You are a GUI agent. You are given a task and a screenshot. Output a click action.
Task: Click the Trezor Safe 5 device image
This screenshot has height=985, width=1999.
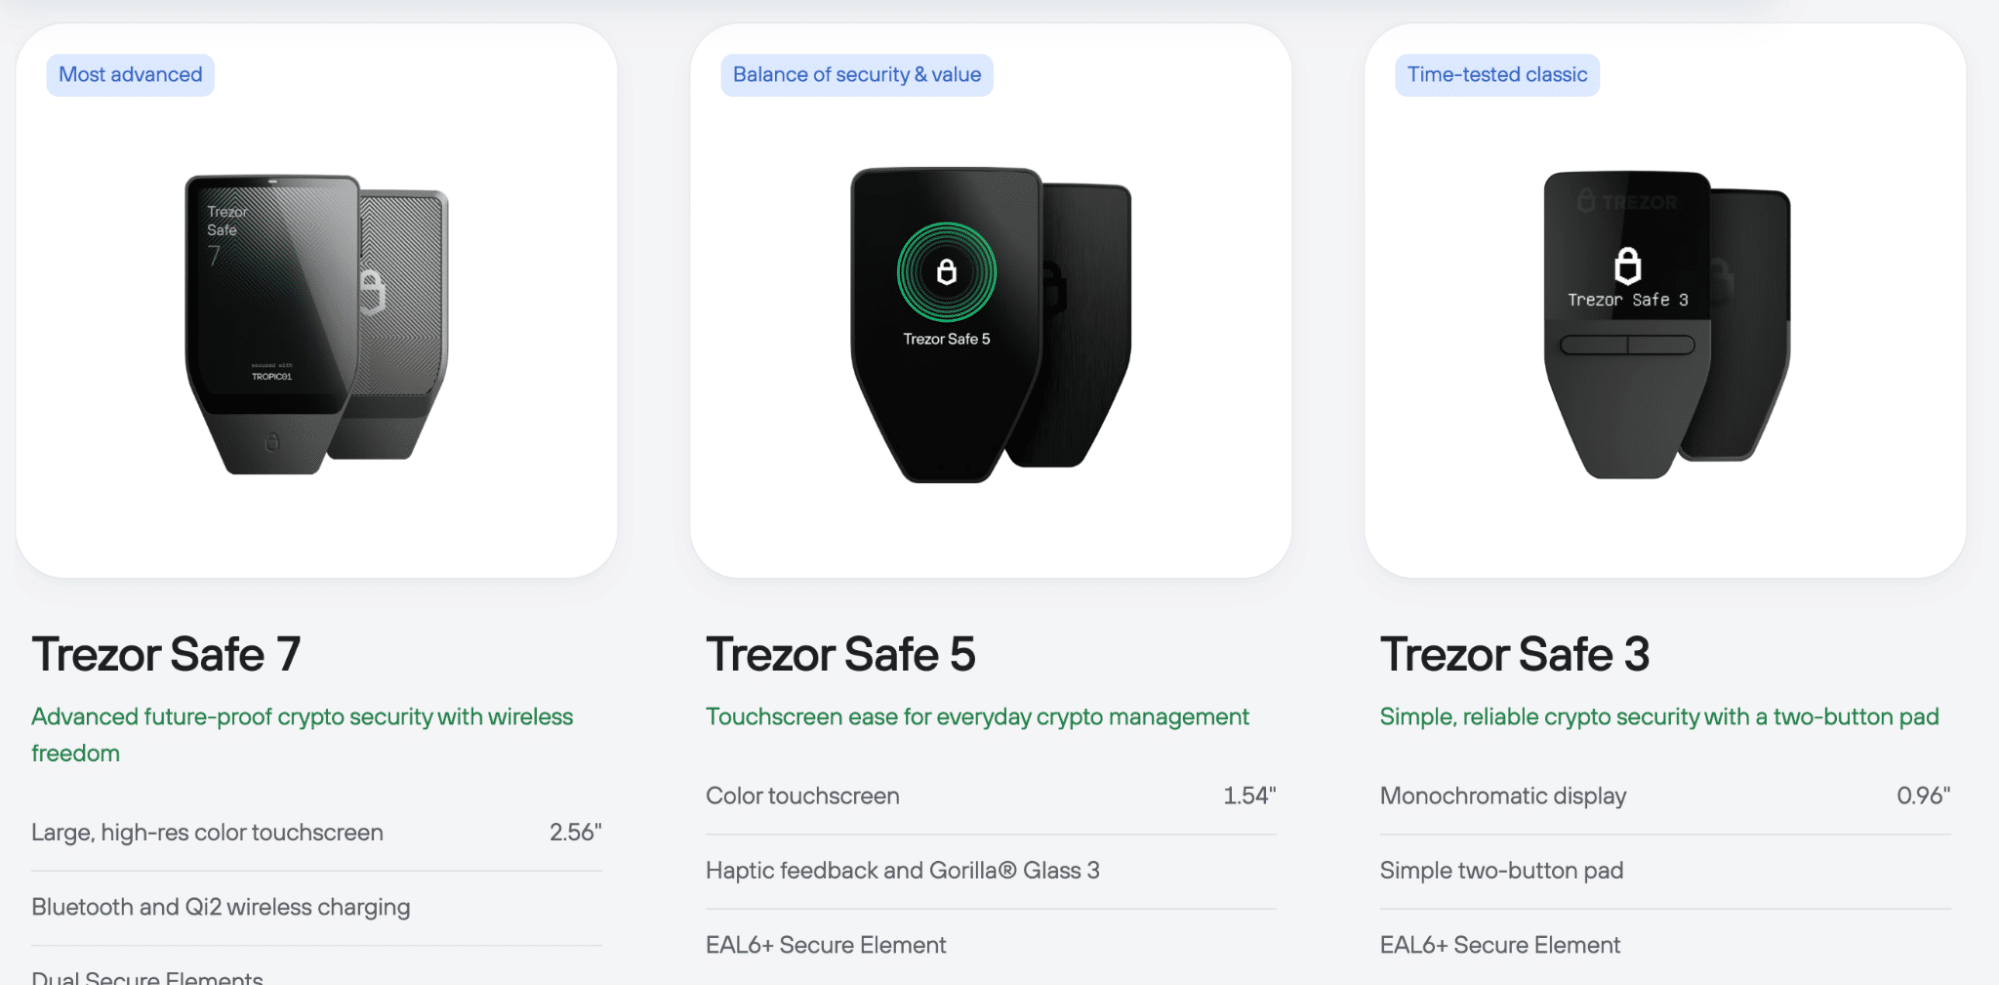point(990,324)
